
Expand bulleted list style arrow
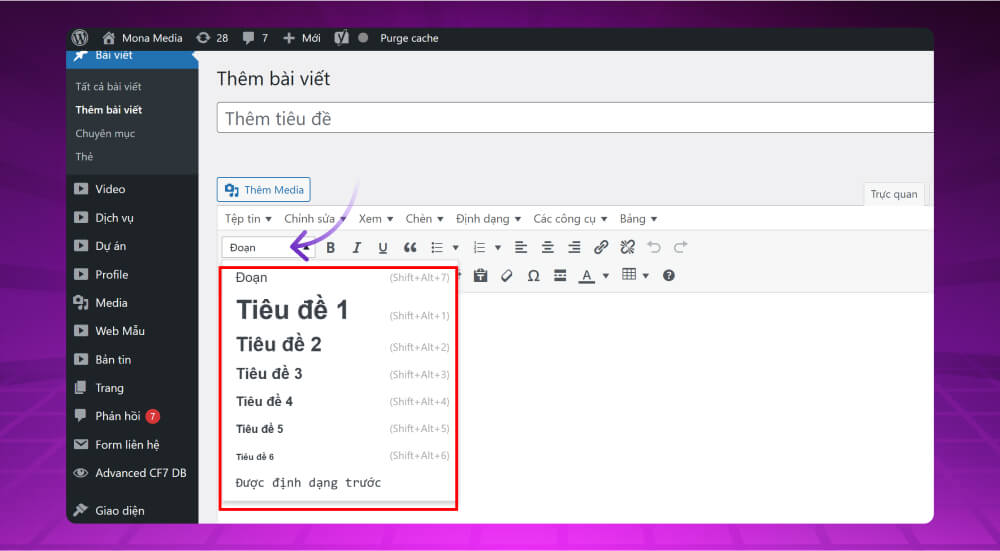[x=455, y=247]
